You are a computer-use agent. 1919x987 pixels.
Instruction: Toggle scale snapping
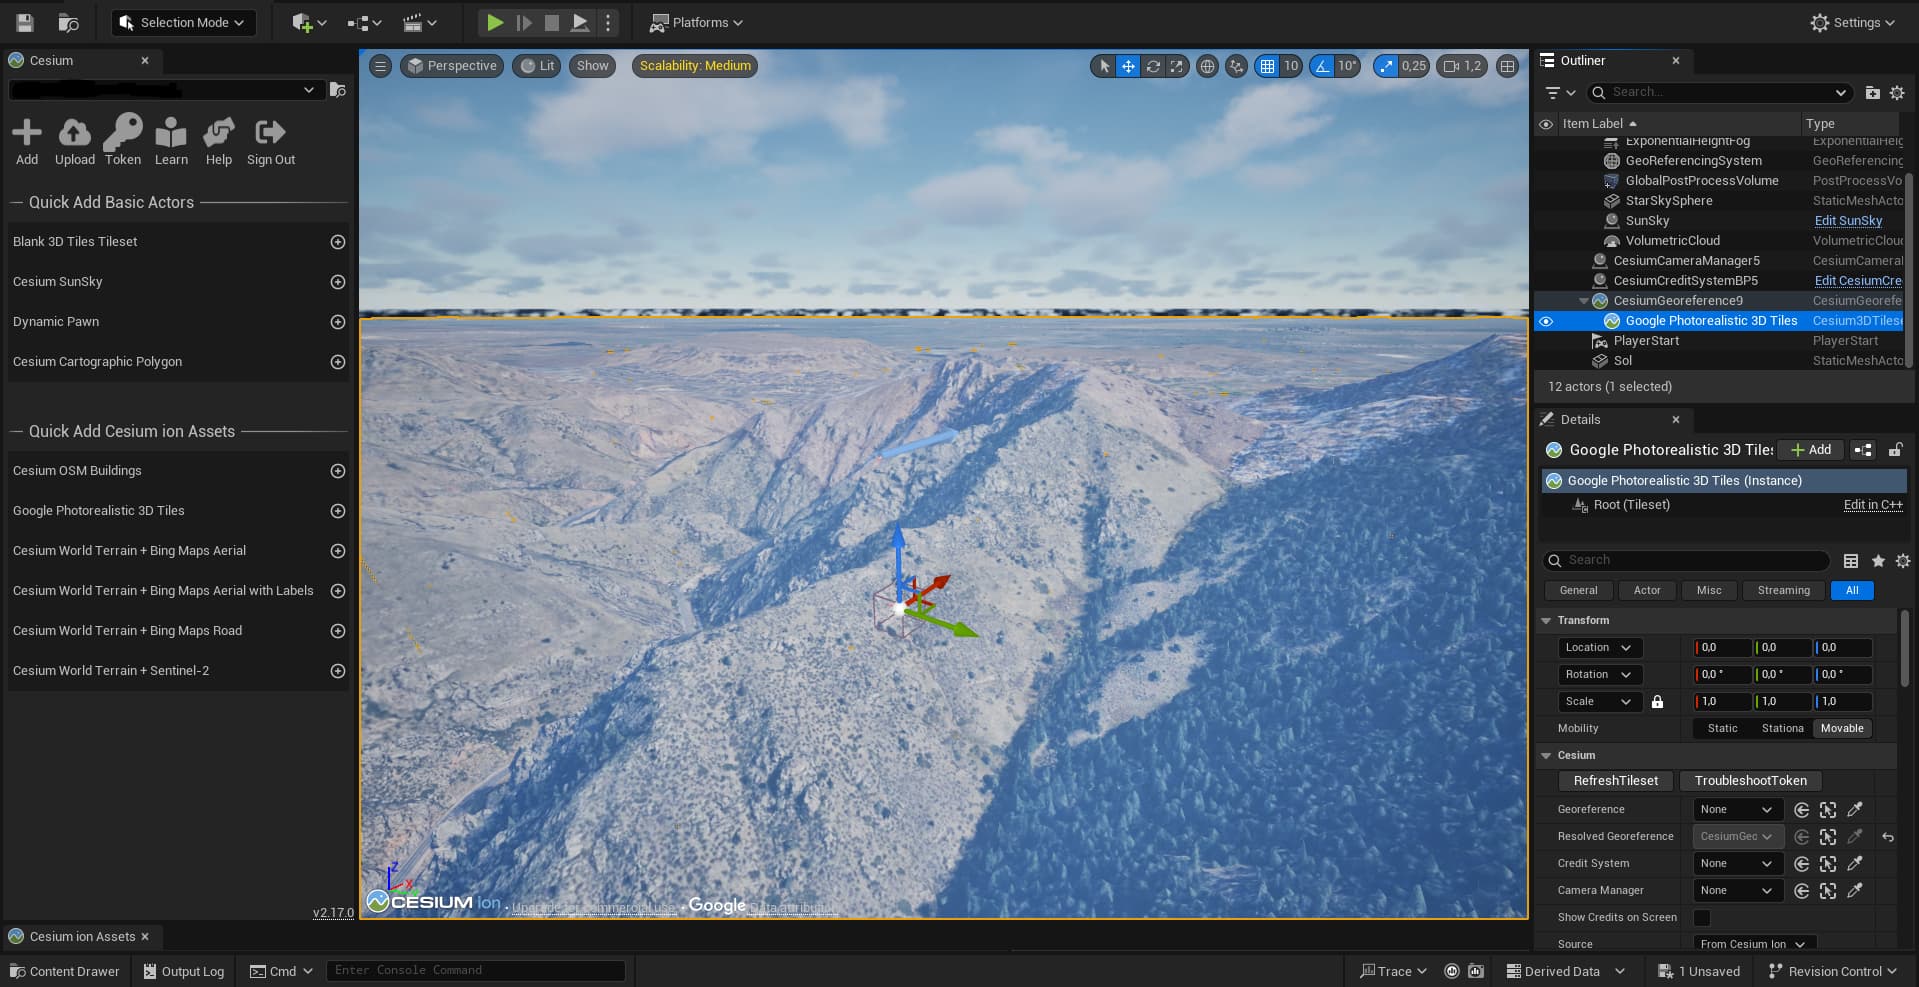pos(1386,66)
